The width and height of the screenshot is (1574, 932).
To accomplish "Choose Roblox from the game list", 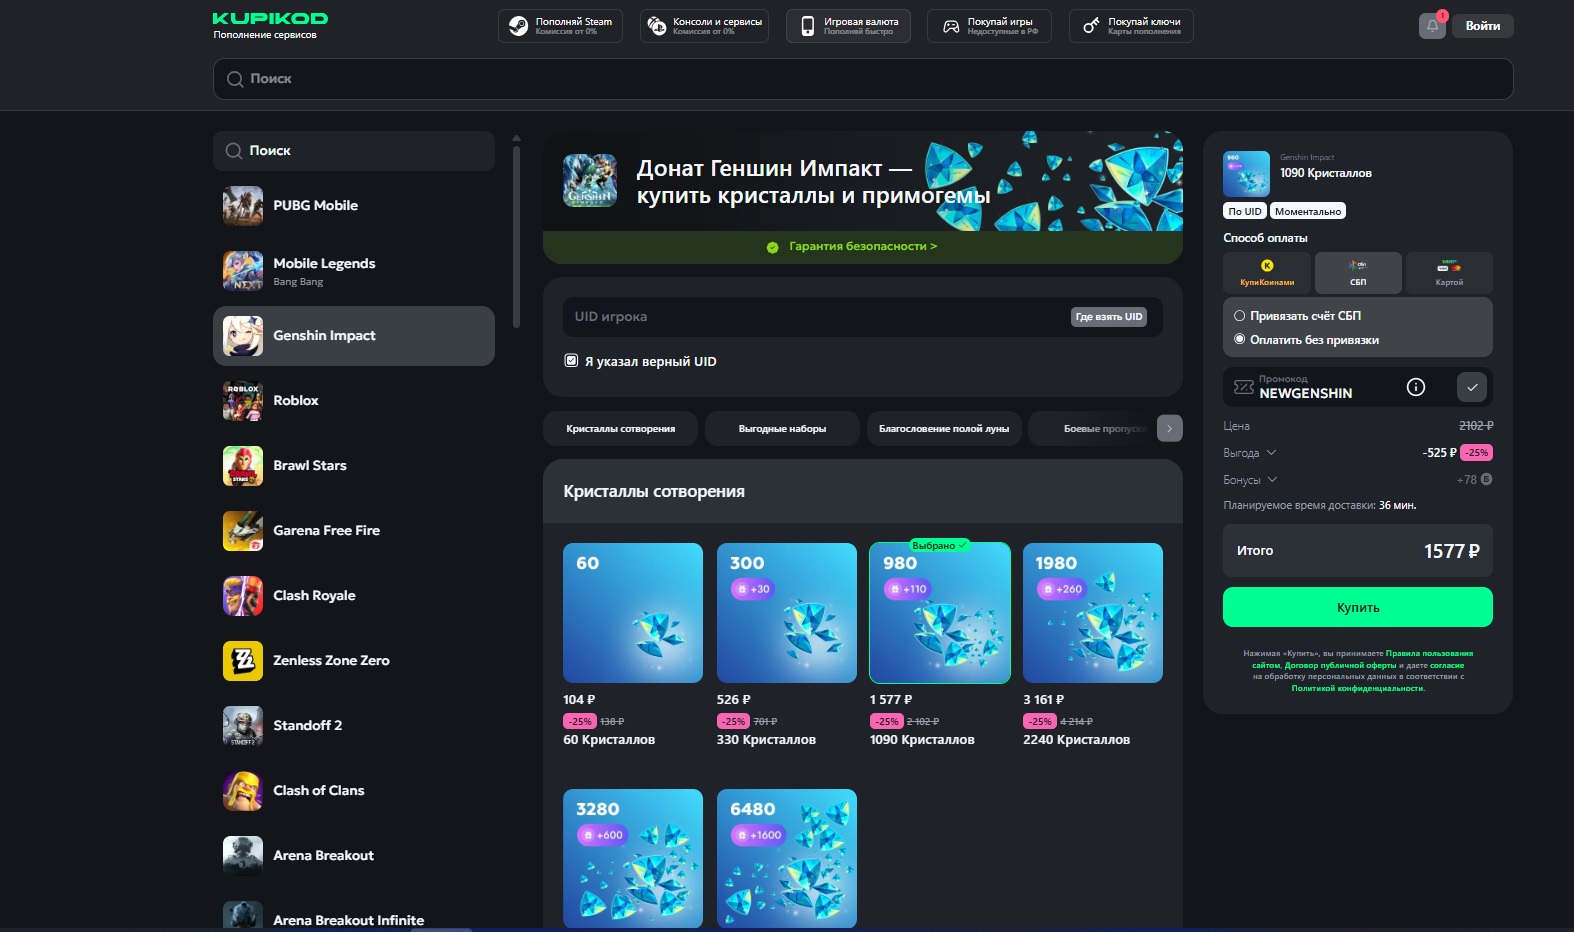I will click(354, 401).
